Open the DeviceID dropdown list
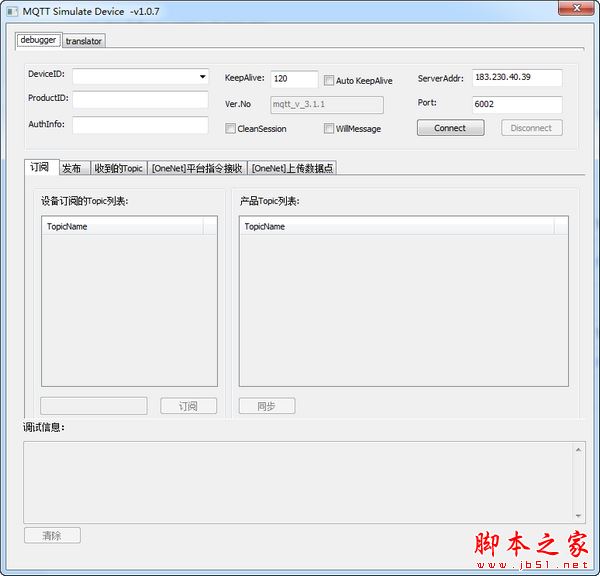The width and height of the screenshot is (600, 576). (203, 77)
